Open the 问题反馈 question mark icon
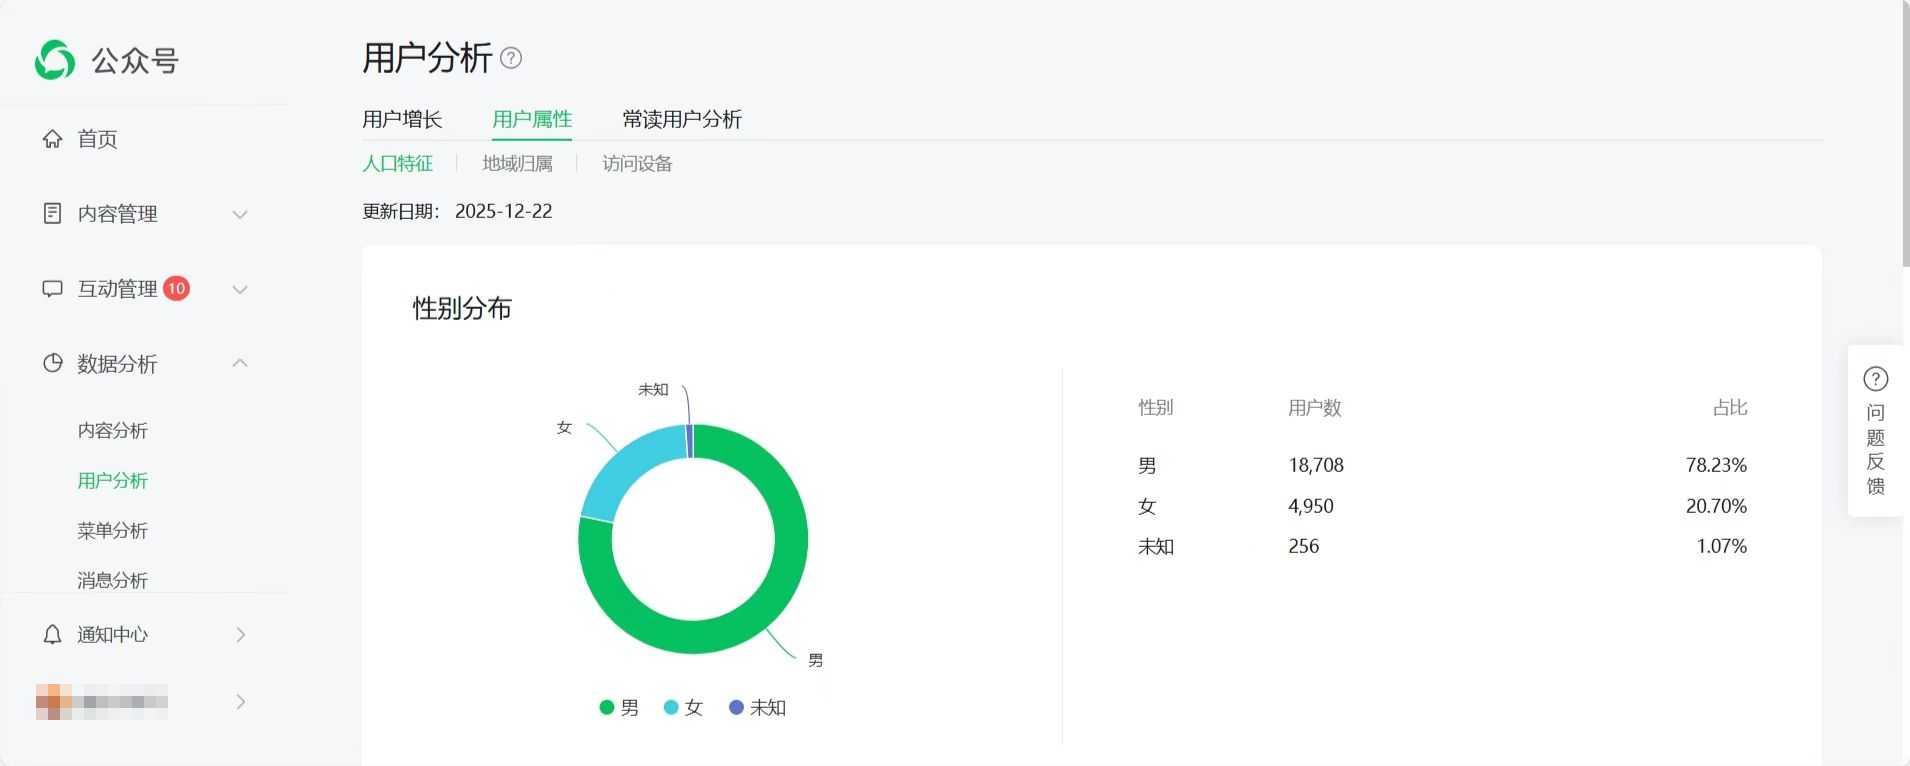This screenshot has width=1910, height=766. tap(1875, 379)
